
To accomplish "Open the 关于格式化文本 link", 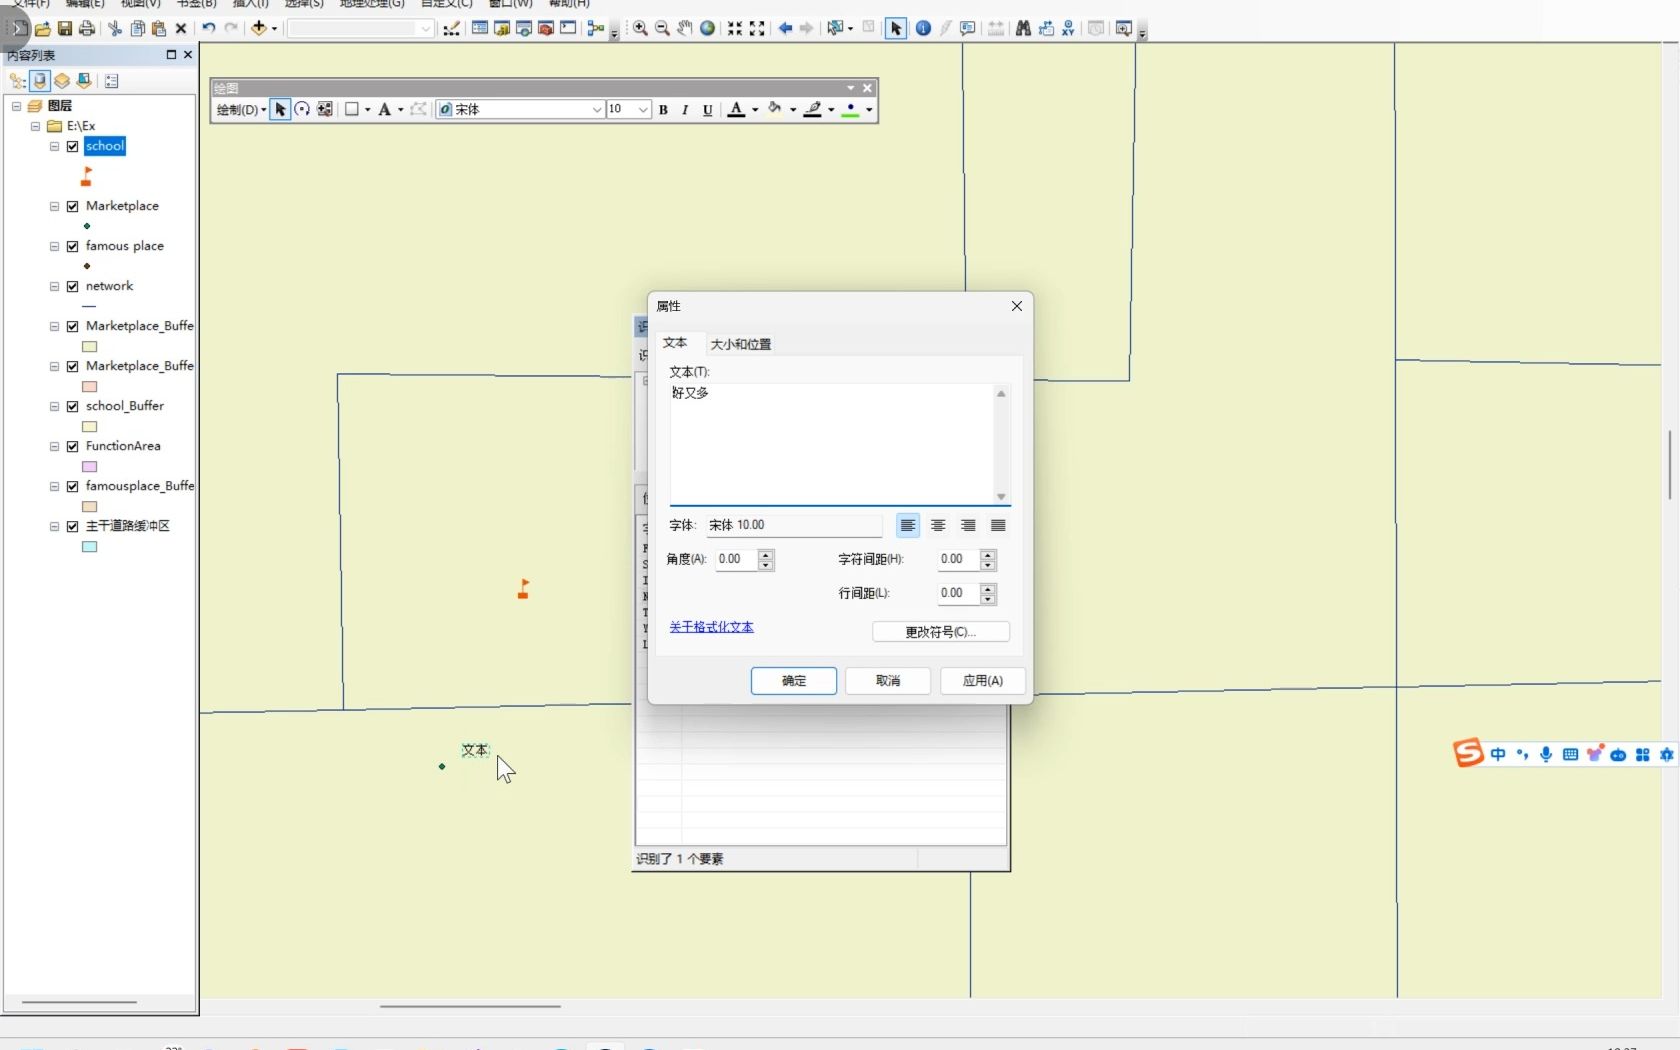I will (711, 627).
